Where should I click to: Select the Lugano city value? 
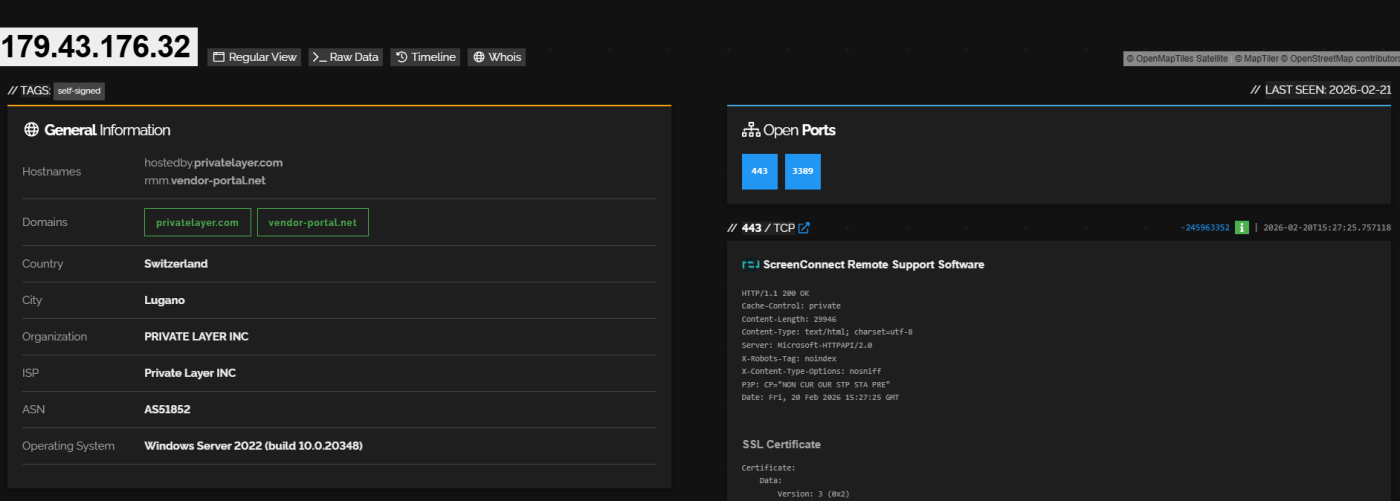tap(165, 300)
